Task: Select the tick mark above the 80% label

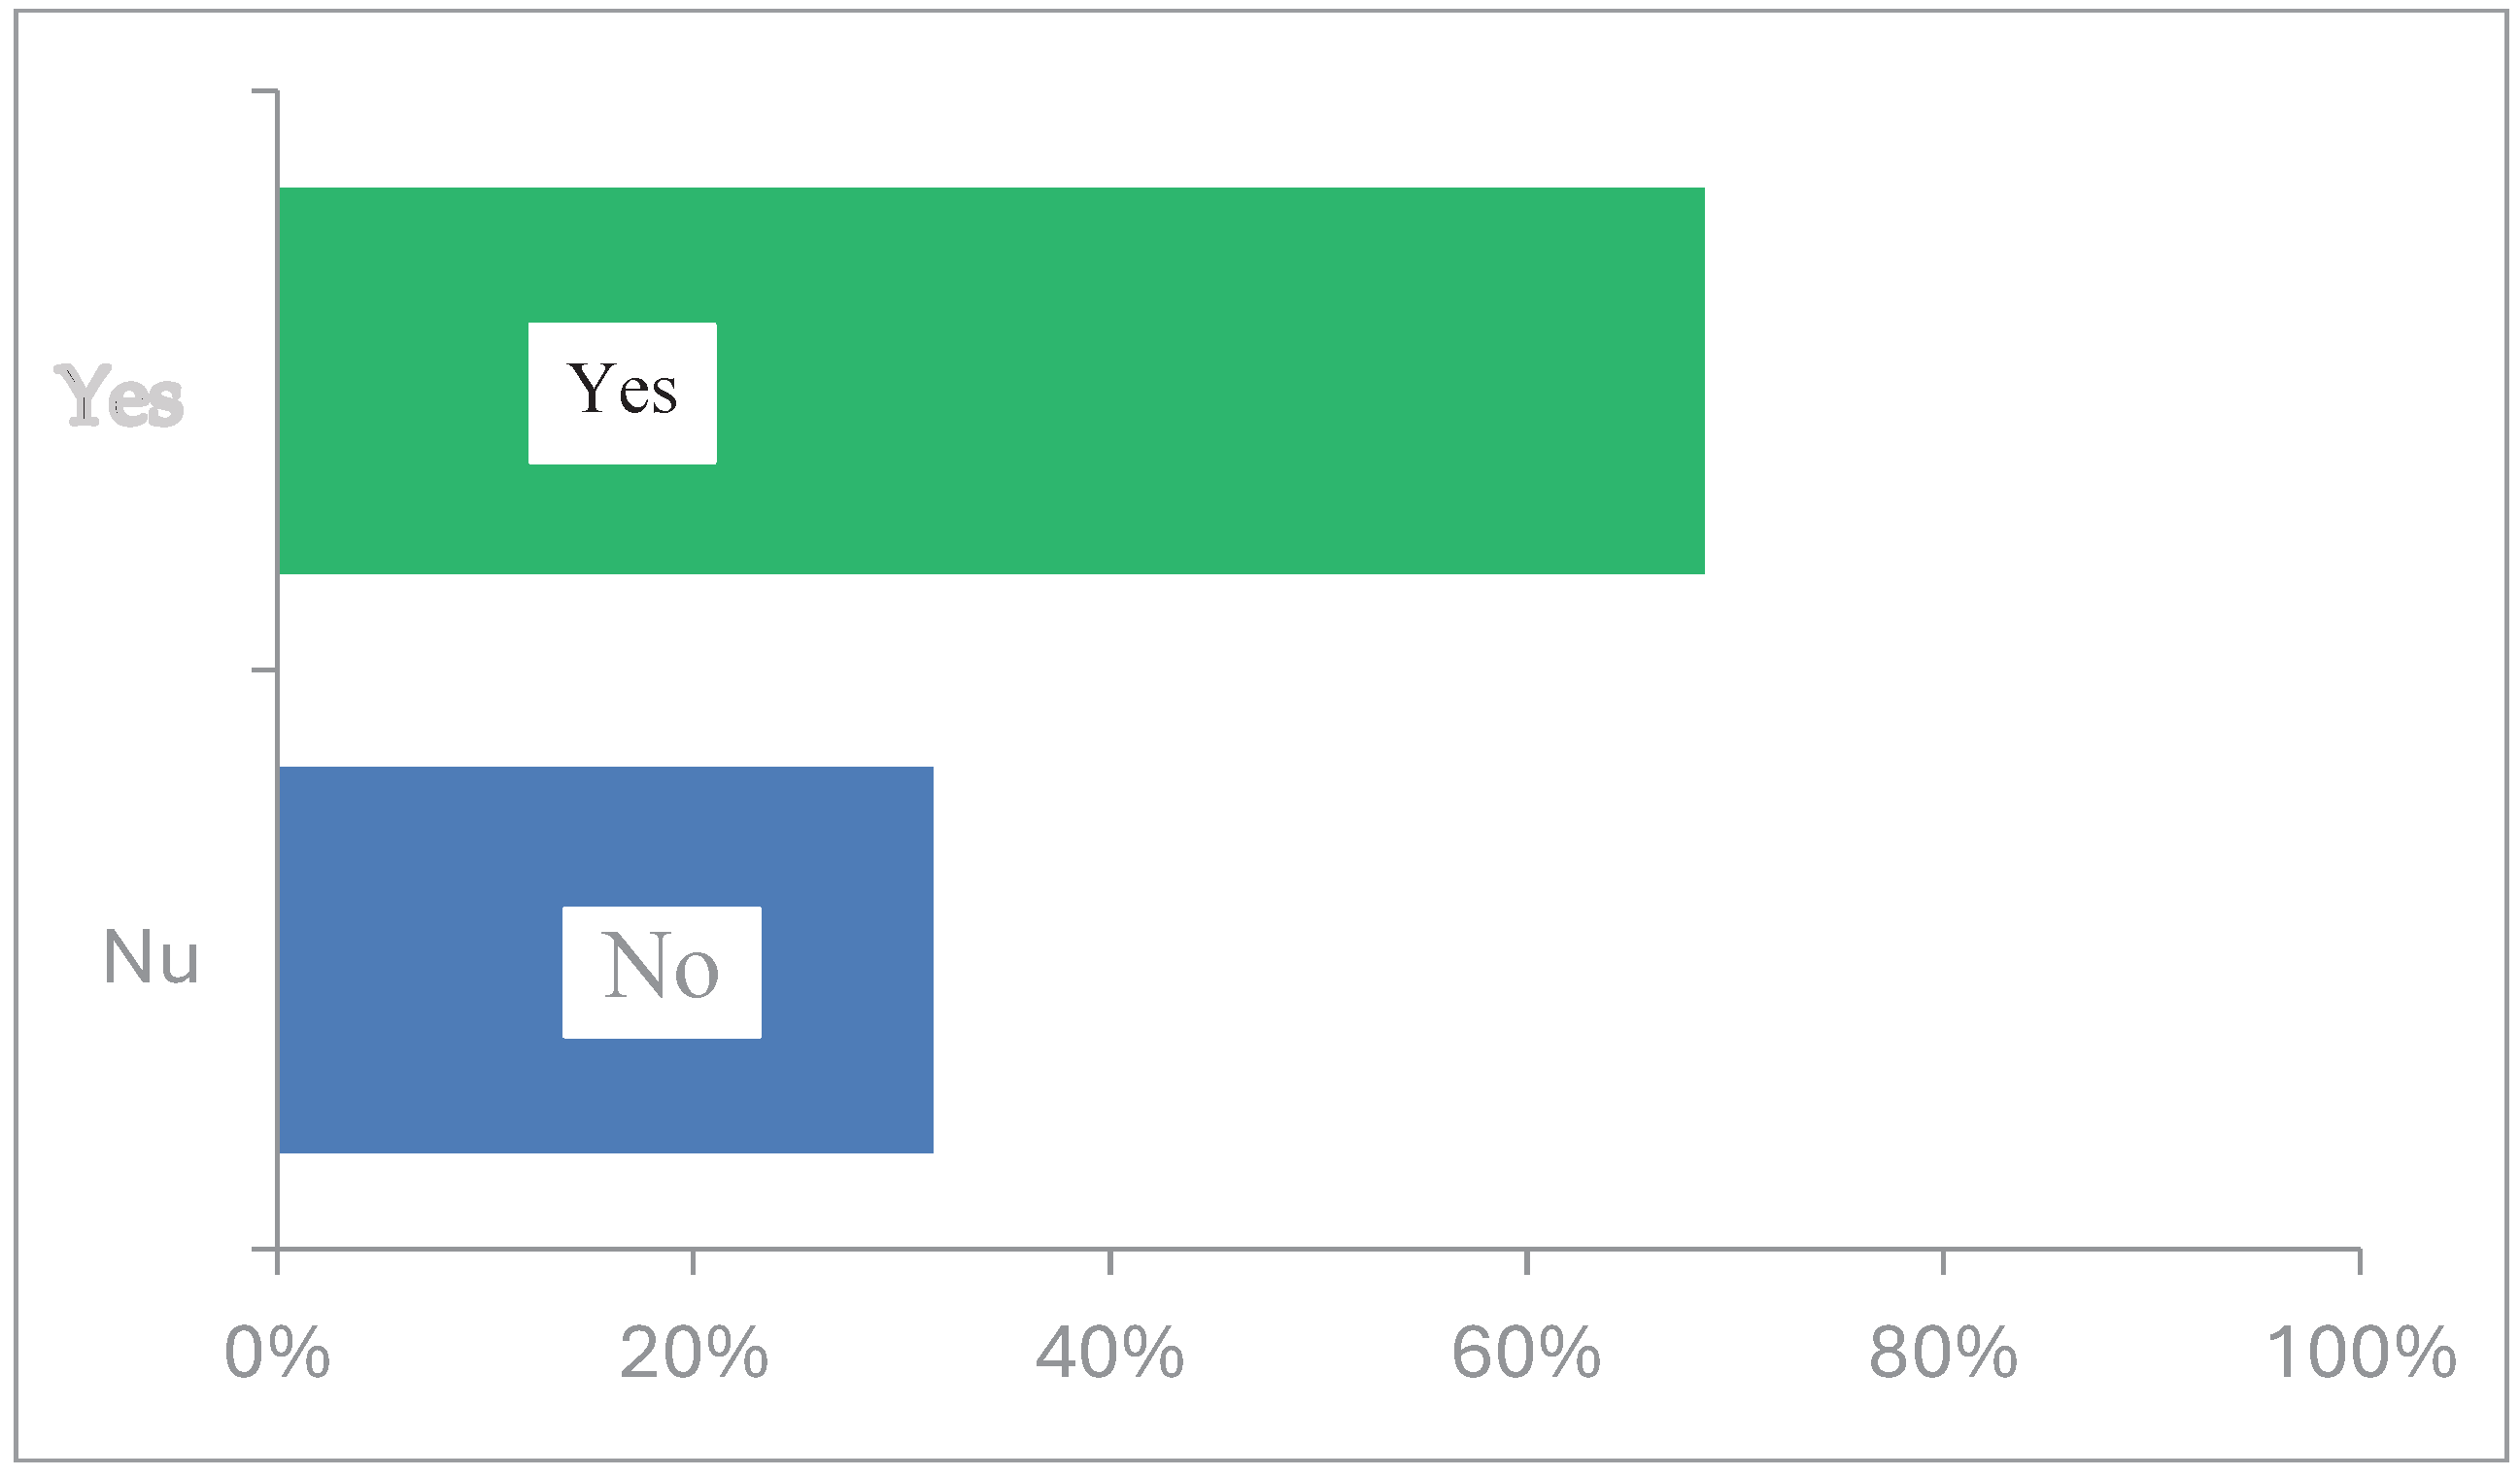Action: pyautogui.click(x=1943, y=1262)
